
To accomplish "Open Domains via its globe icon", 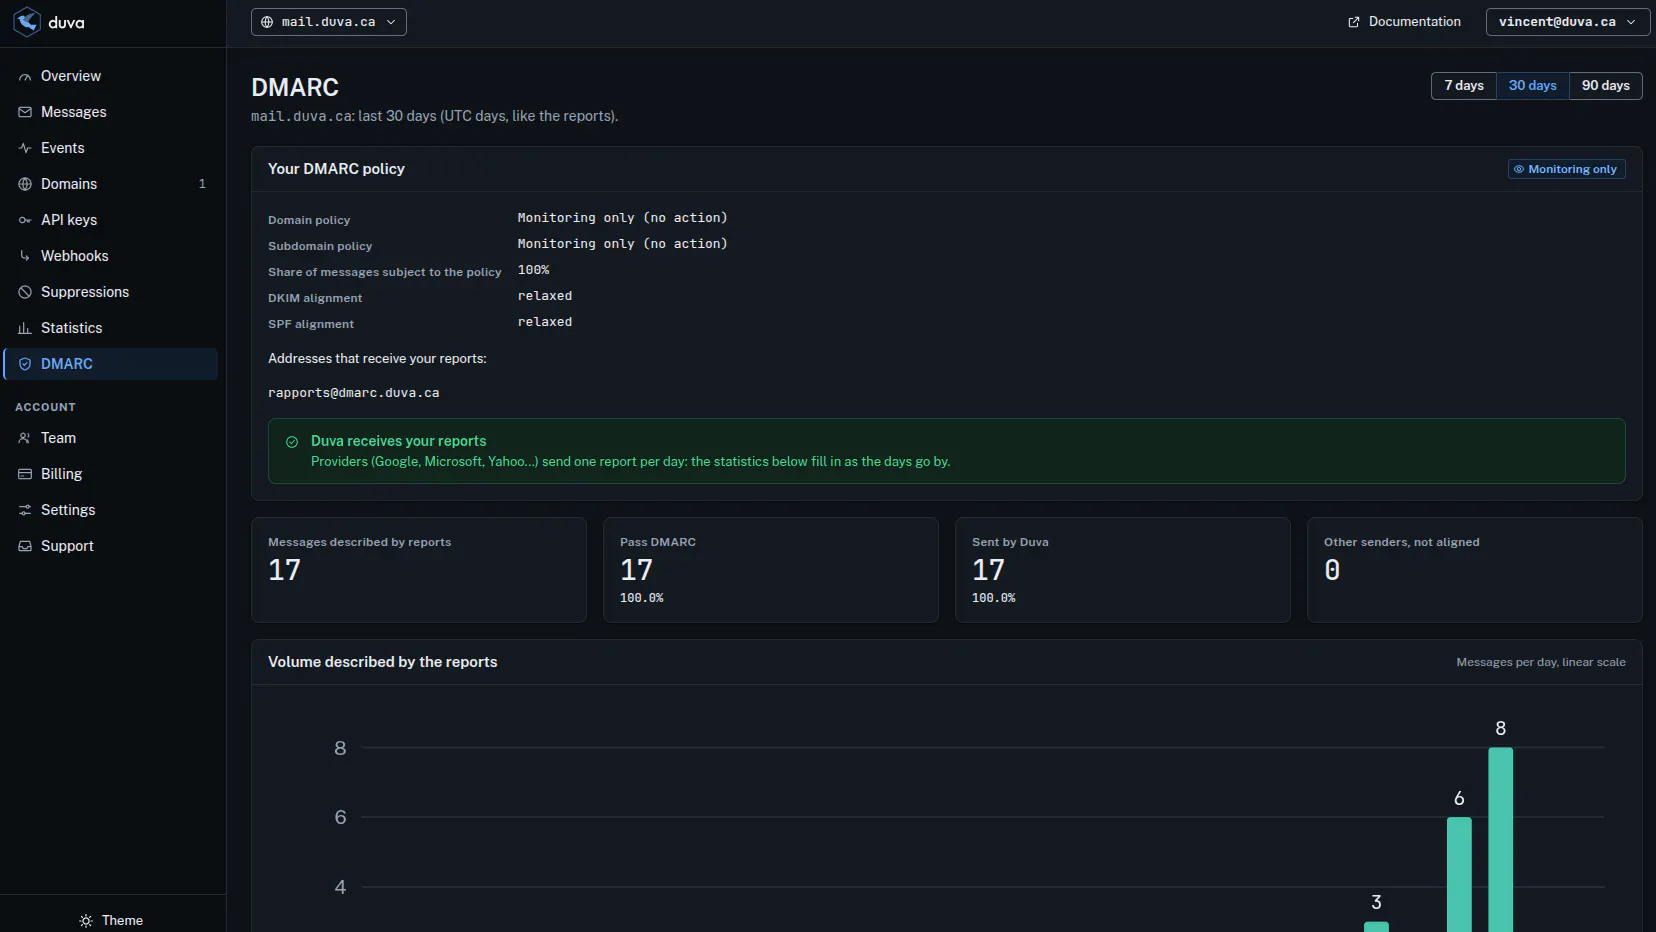I will [x=25, y=184].
